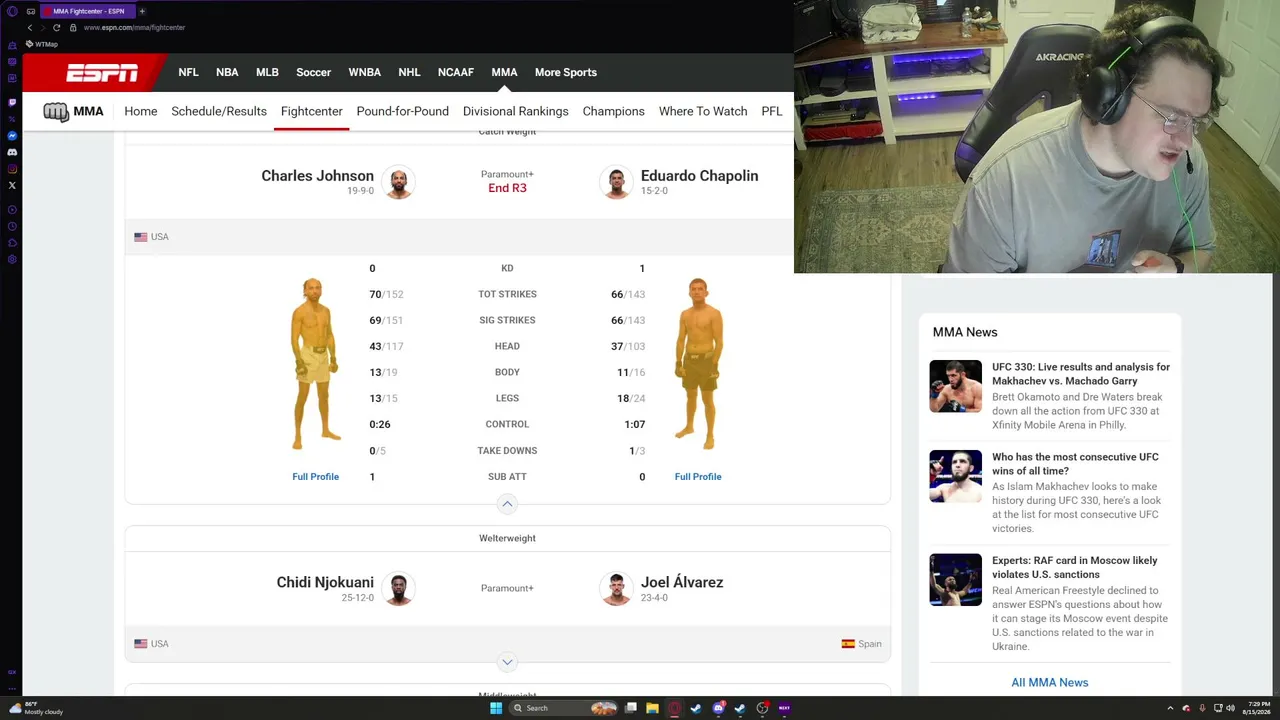This screenshot has height=720, width=1280.
Task: Open X (Twitter) in the browser sidebar
Action: coord(12,185)
